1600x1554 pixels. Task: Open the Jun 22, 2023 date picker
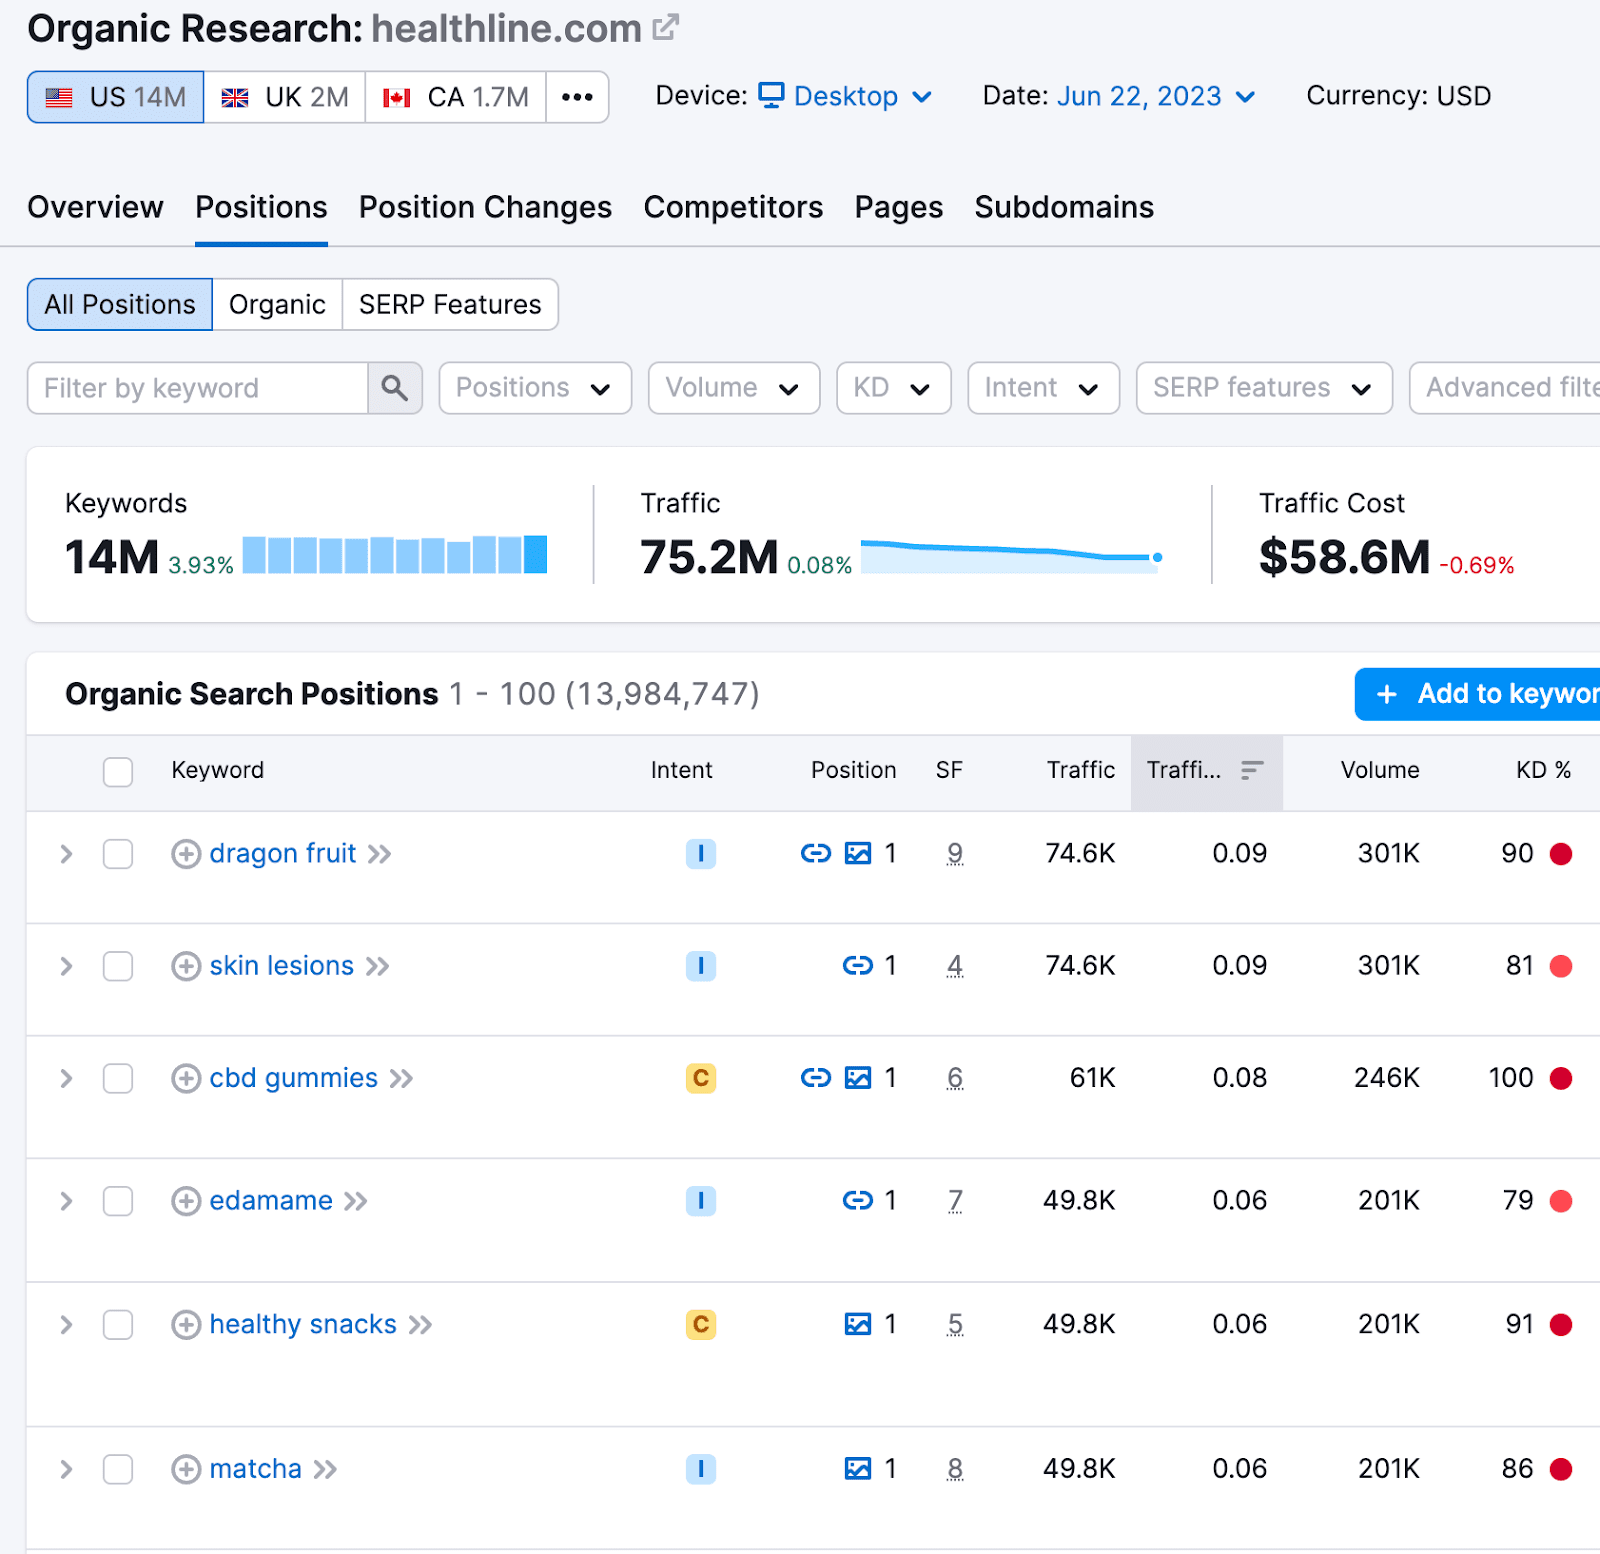[1139, 96]
